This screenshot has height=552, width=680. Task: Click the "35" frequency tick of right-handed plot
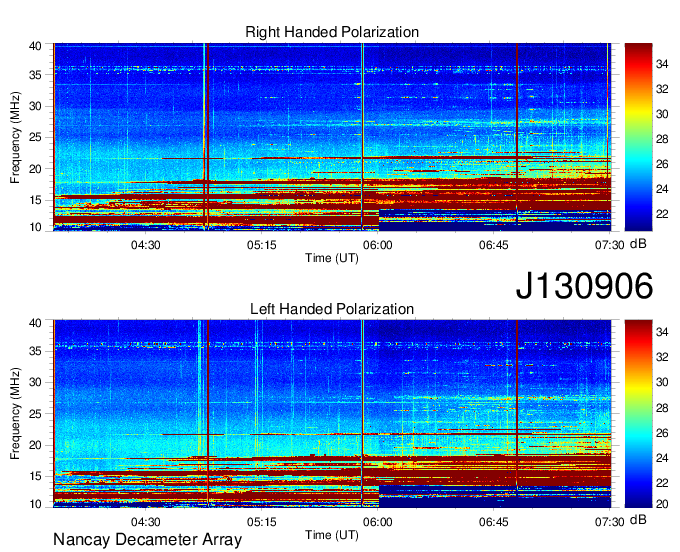[35, 75]
